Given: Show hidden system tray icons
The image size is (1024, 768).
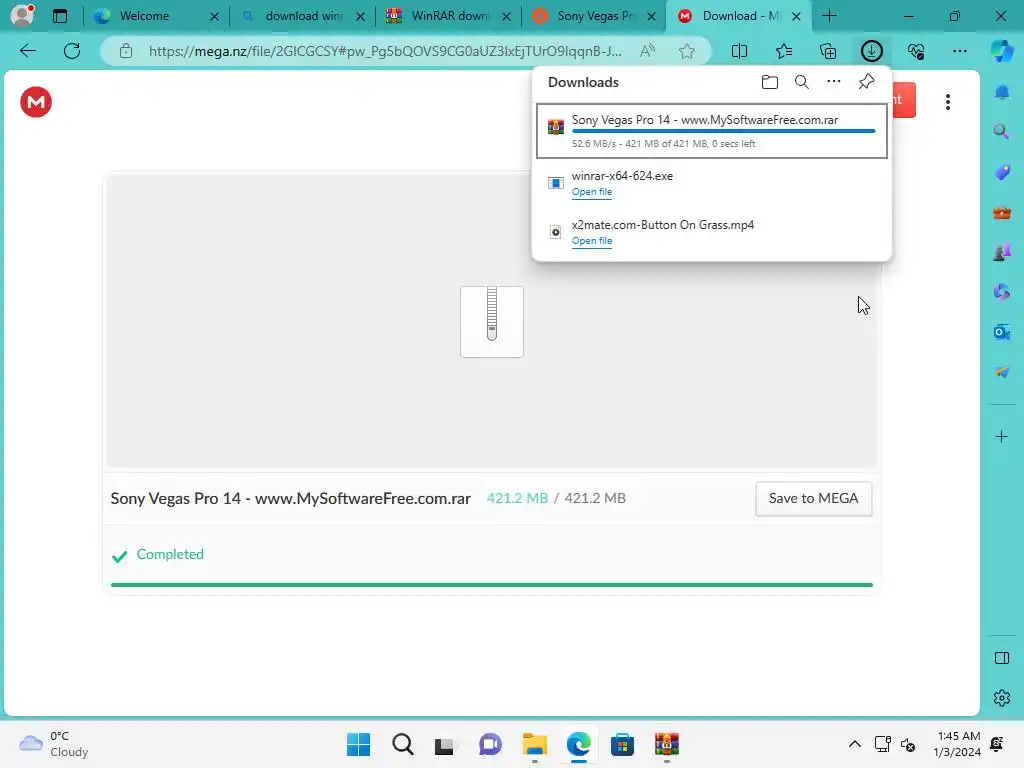Looking at the screenshot, I should (854, 744).
